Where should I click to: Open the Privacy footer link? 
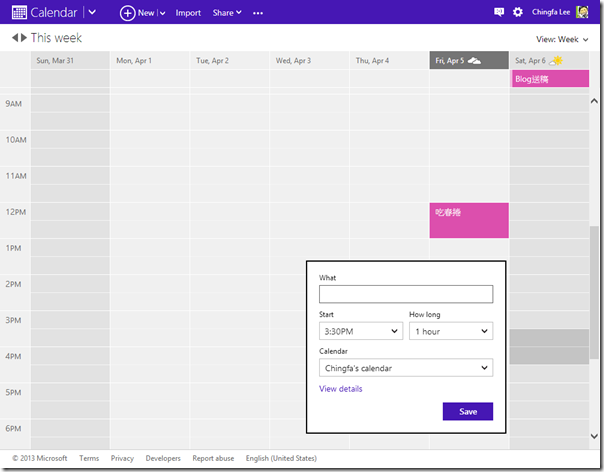tap(122, 458)
